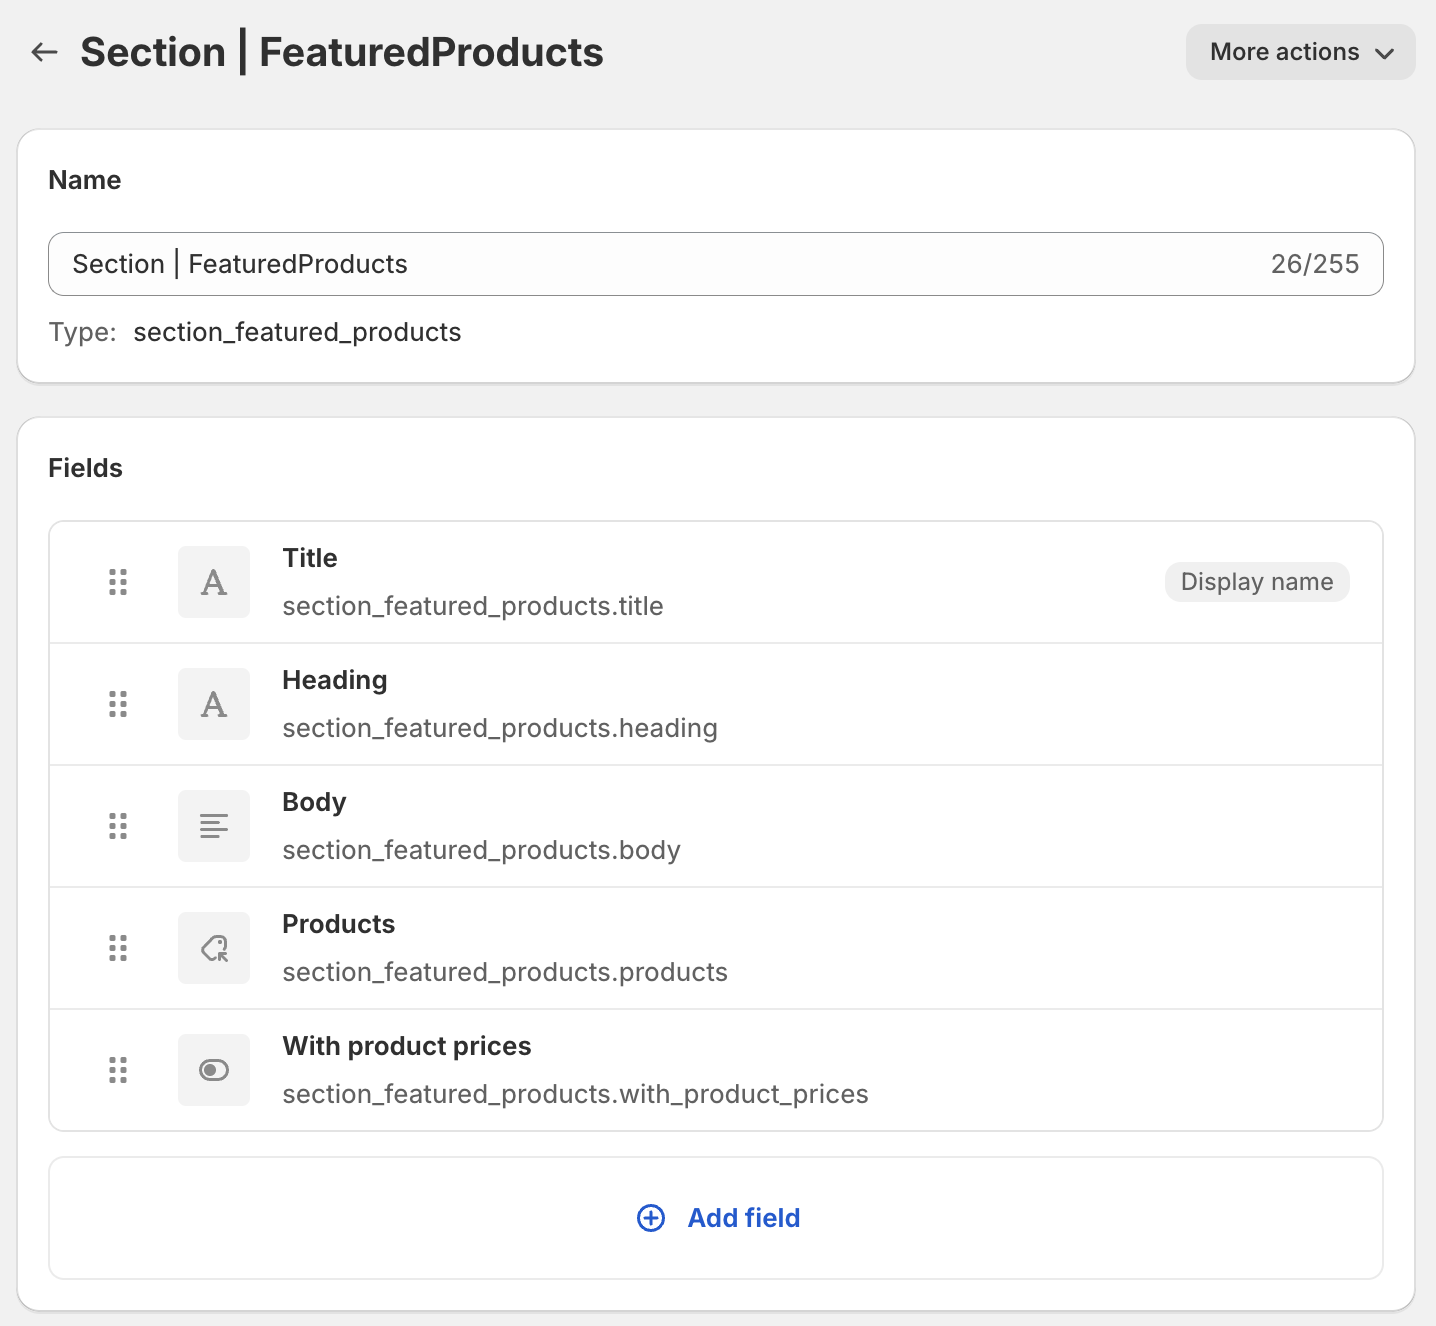This screenshot has height=1326, width=1436.
Task: Click the back arrow to leave FeaturedProducts
Action: 44,51
